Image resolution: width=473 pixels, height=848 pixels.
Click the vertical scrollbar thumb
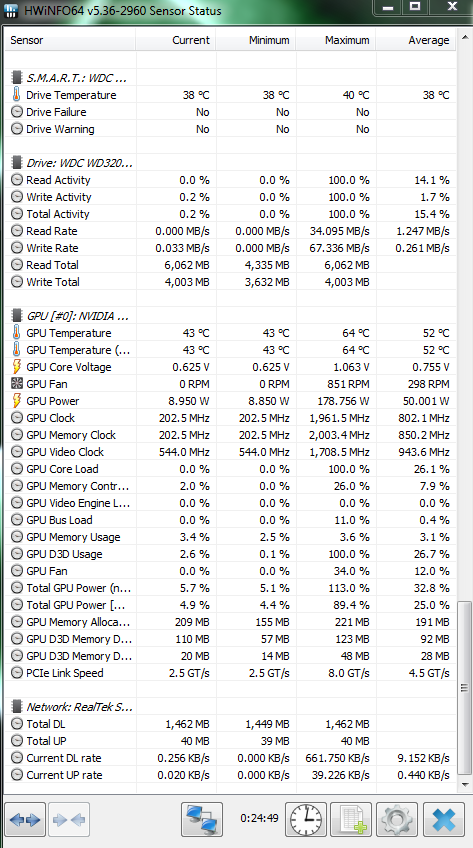[464, 687]
